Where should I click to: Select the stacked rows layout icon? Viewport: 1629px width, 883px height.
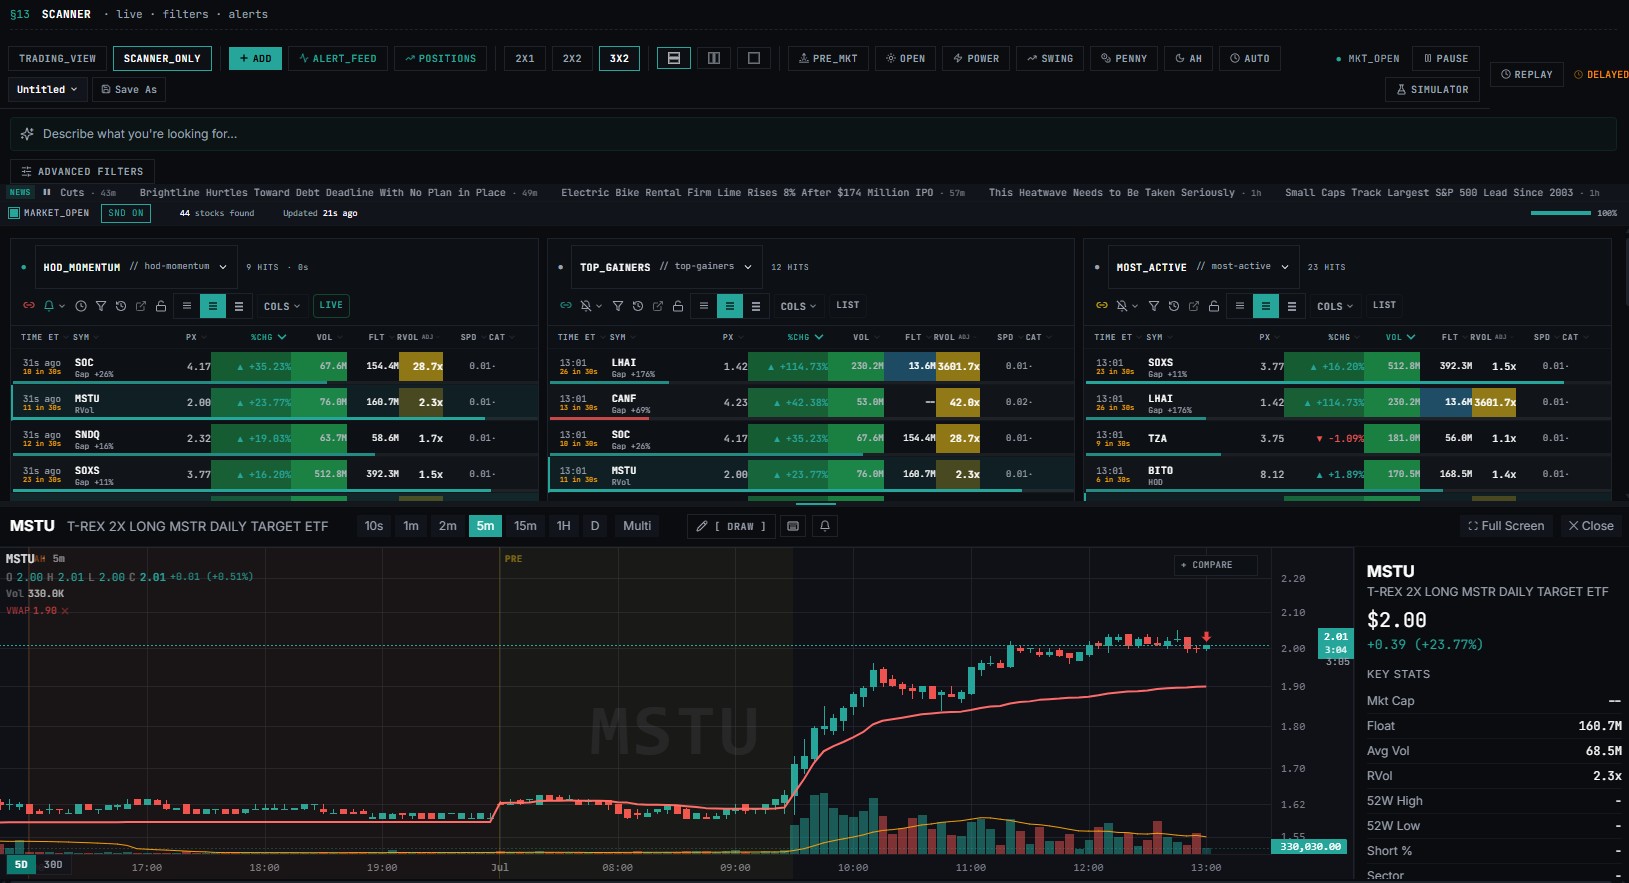(x=674, y=58)
